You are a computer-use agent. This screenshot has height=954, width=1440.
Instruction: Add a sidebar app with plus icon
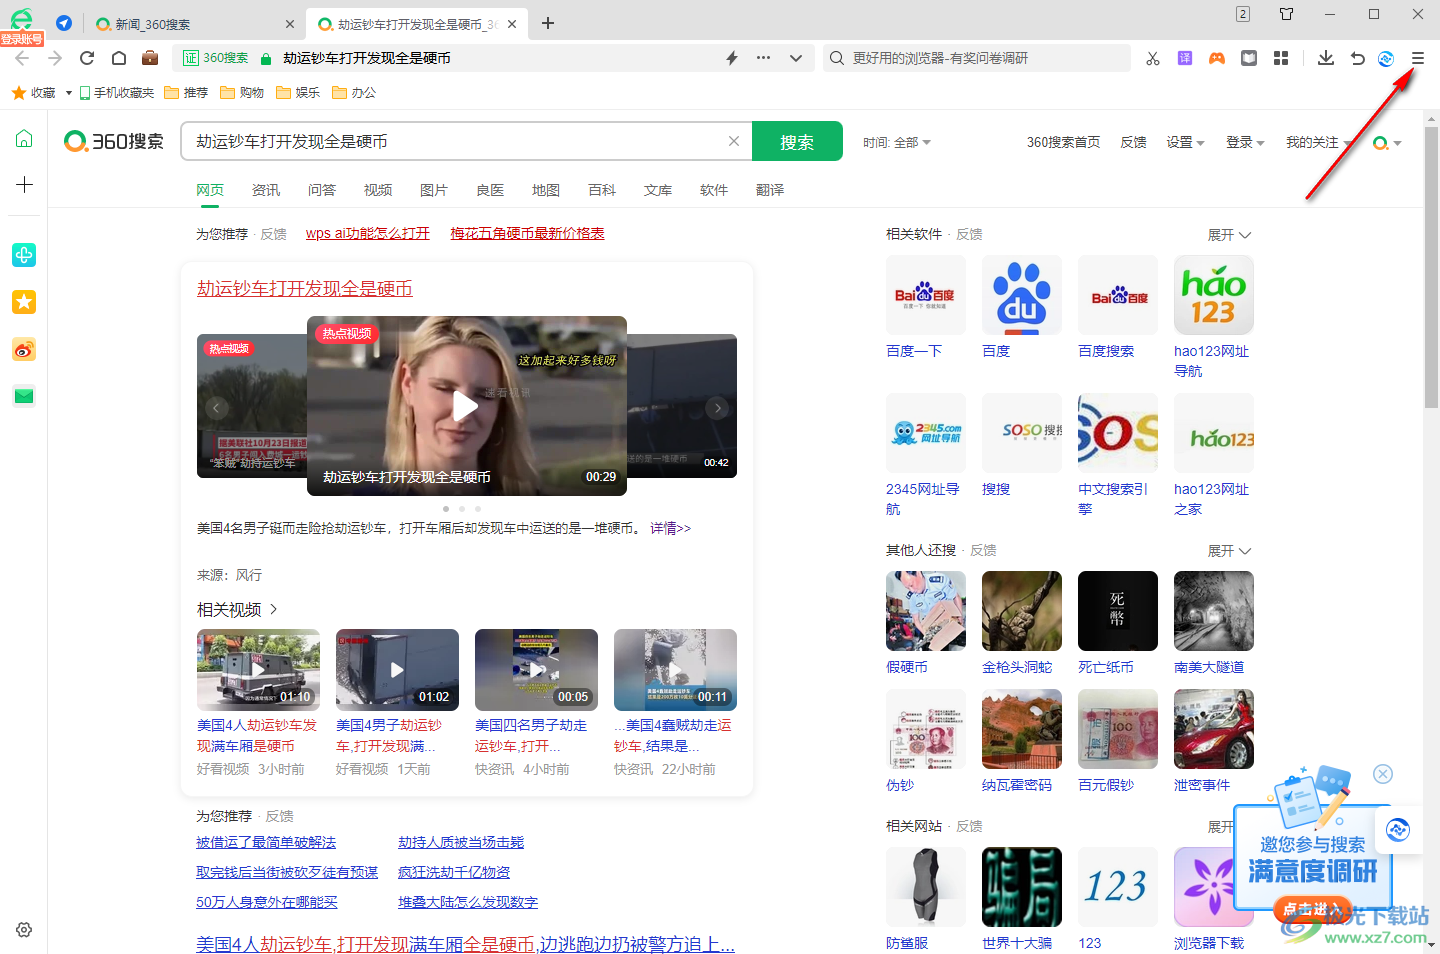24,185
